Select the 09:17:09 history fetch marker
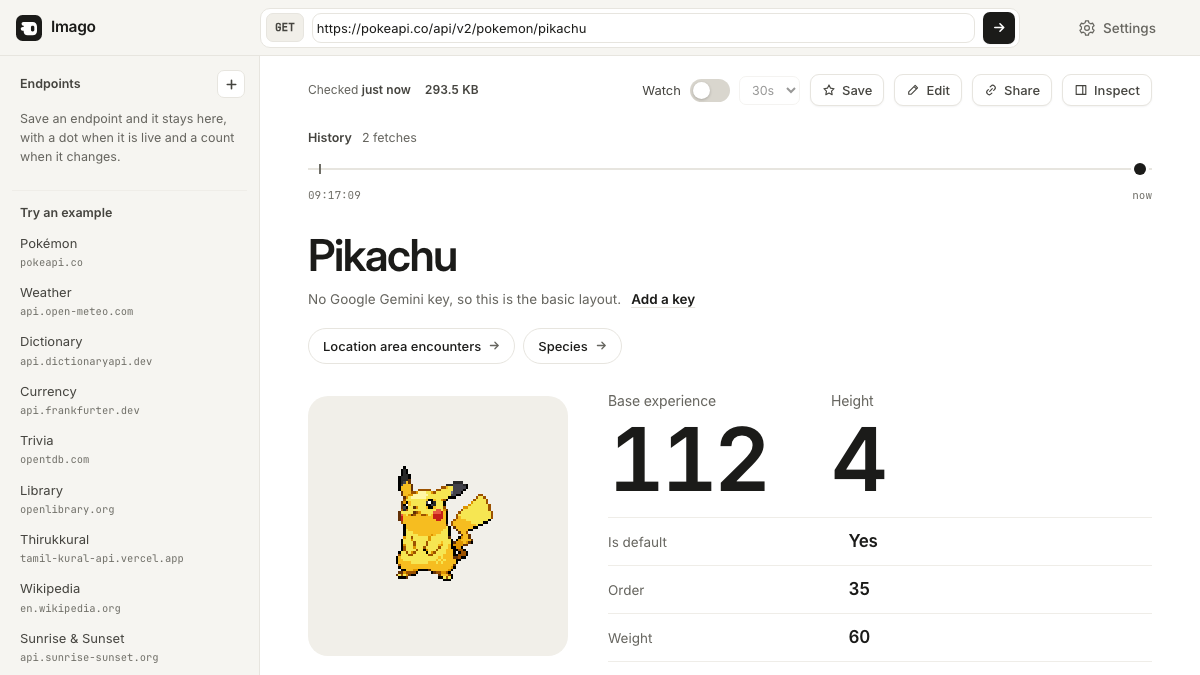The height and width of the screenshot is (675, 1200). [x=320, y=169]
